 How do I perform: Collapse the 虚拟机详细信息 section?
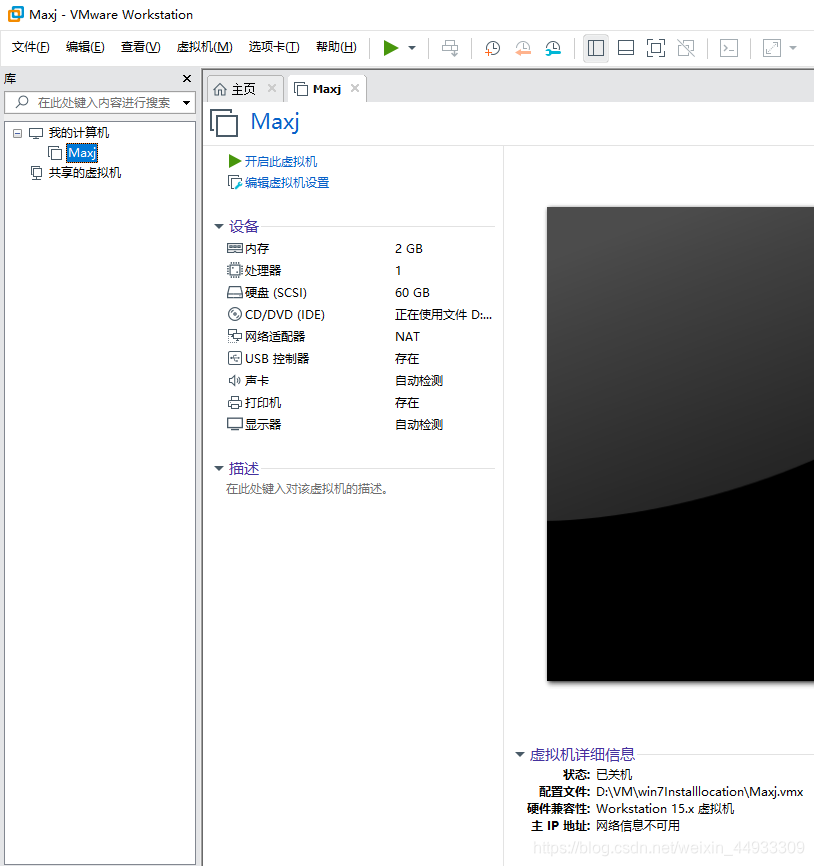coord(520,754)
